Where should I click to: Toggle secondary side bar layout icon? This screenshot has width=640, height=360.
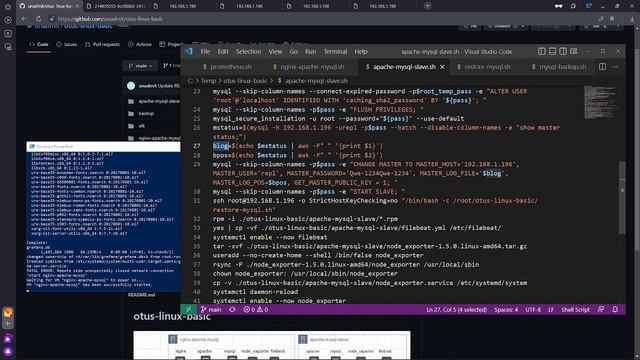563,51
